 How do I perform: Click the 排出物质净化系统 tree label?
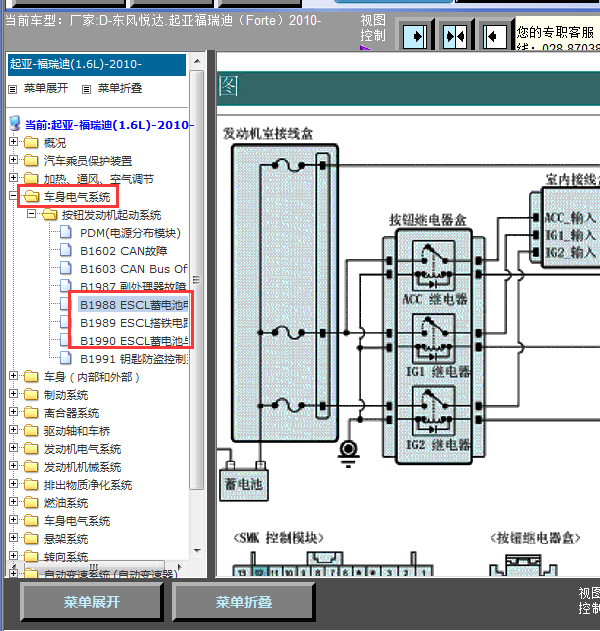click(88, 485)
